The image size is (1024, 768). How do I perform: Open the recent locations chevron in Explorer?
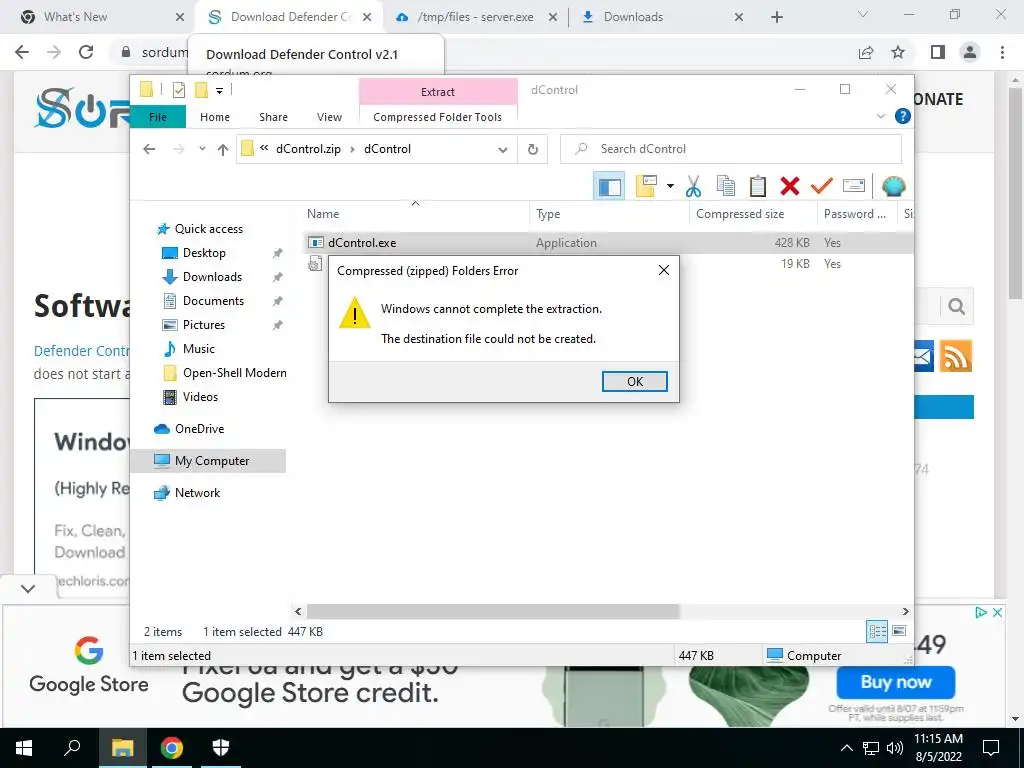[x=202, y=150]
